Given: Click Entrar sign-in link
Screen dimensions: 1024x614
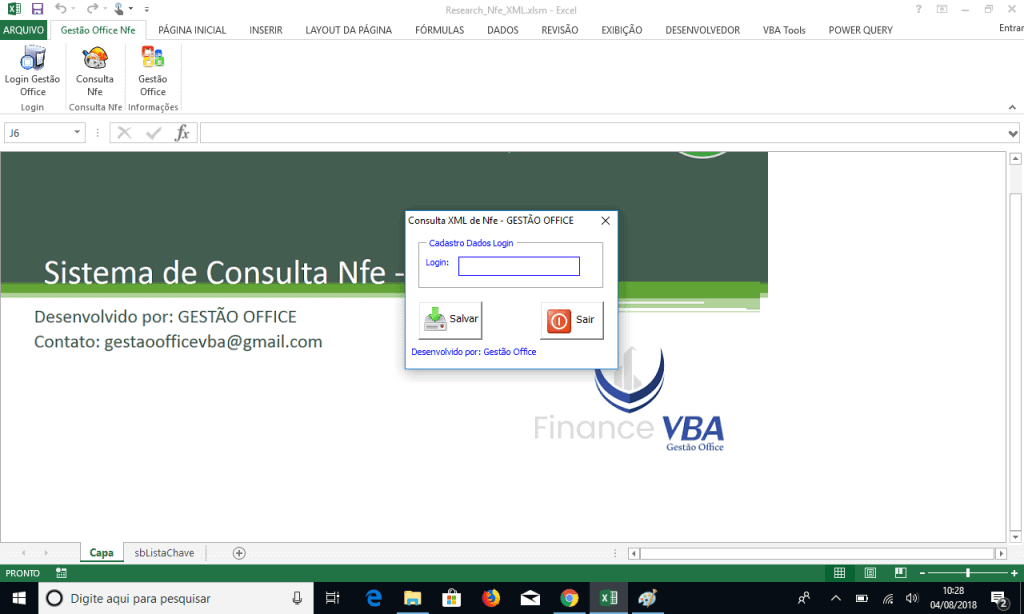Looking at the screenshot, I should coord(1011,27).
